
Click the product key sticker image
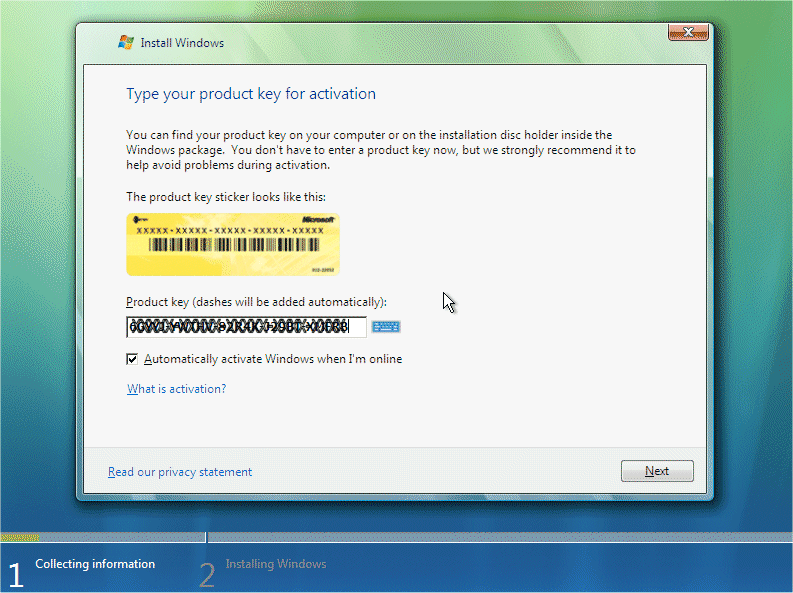pyautogui.click(x=233, y=245)
